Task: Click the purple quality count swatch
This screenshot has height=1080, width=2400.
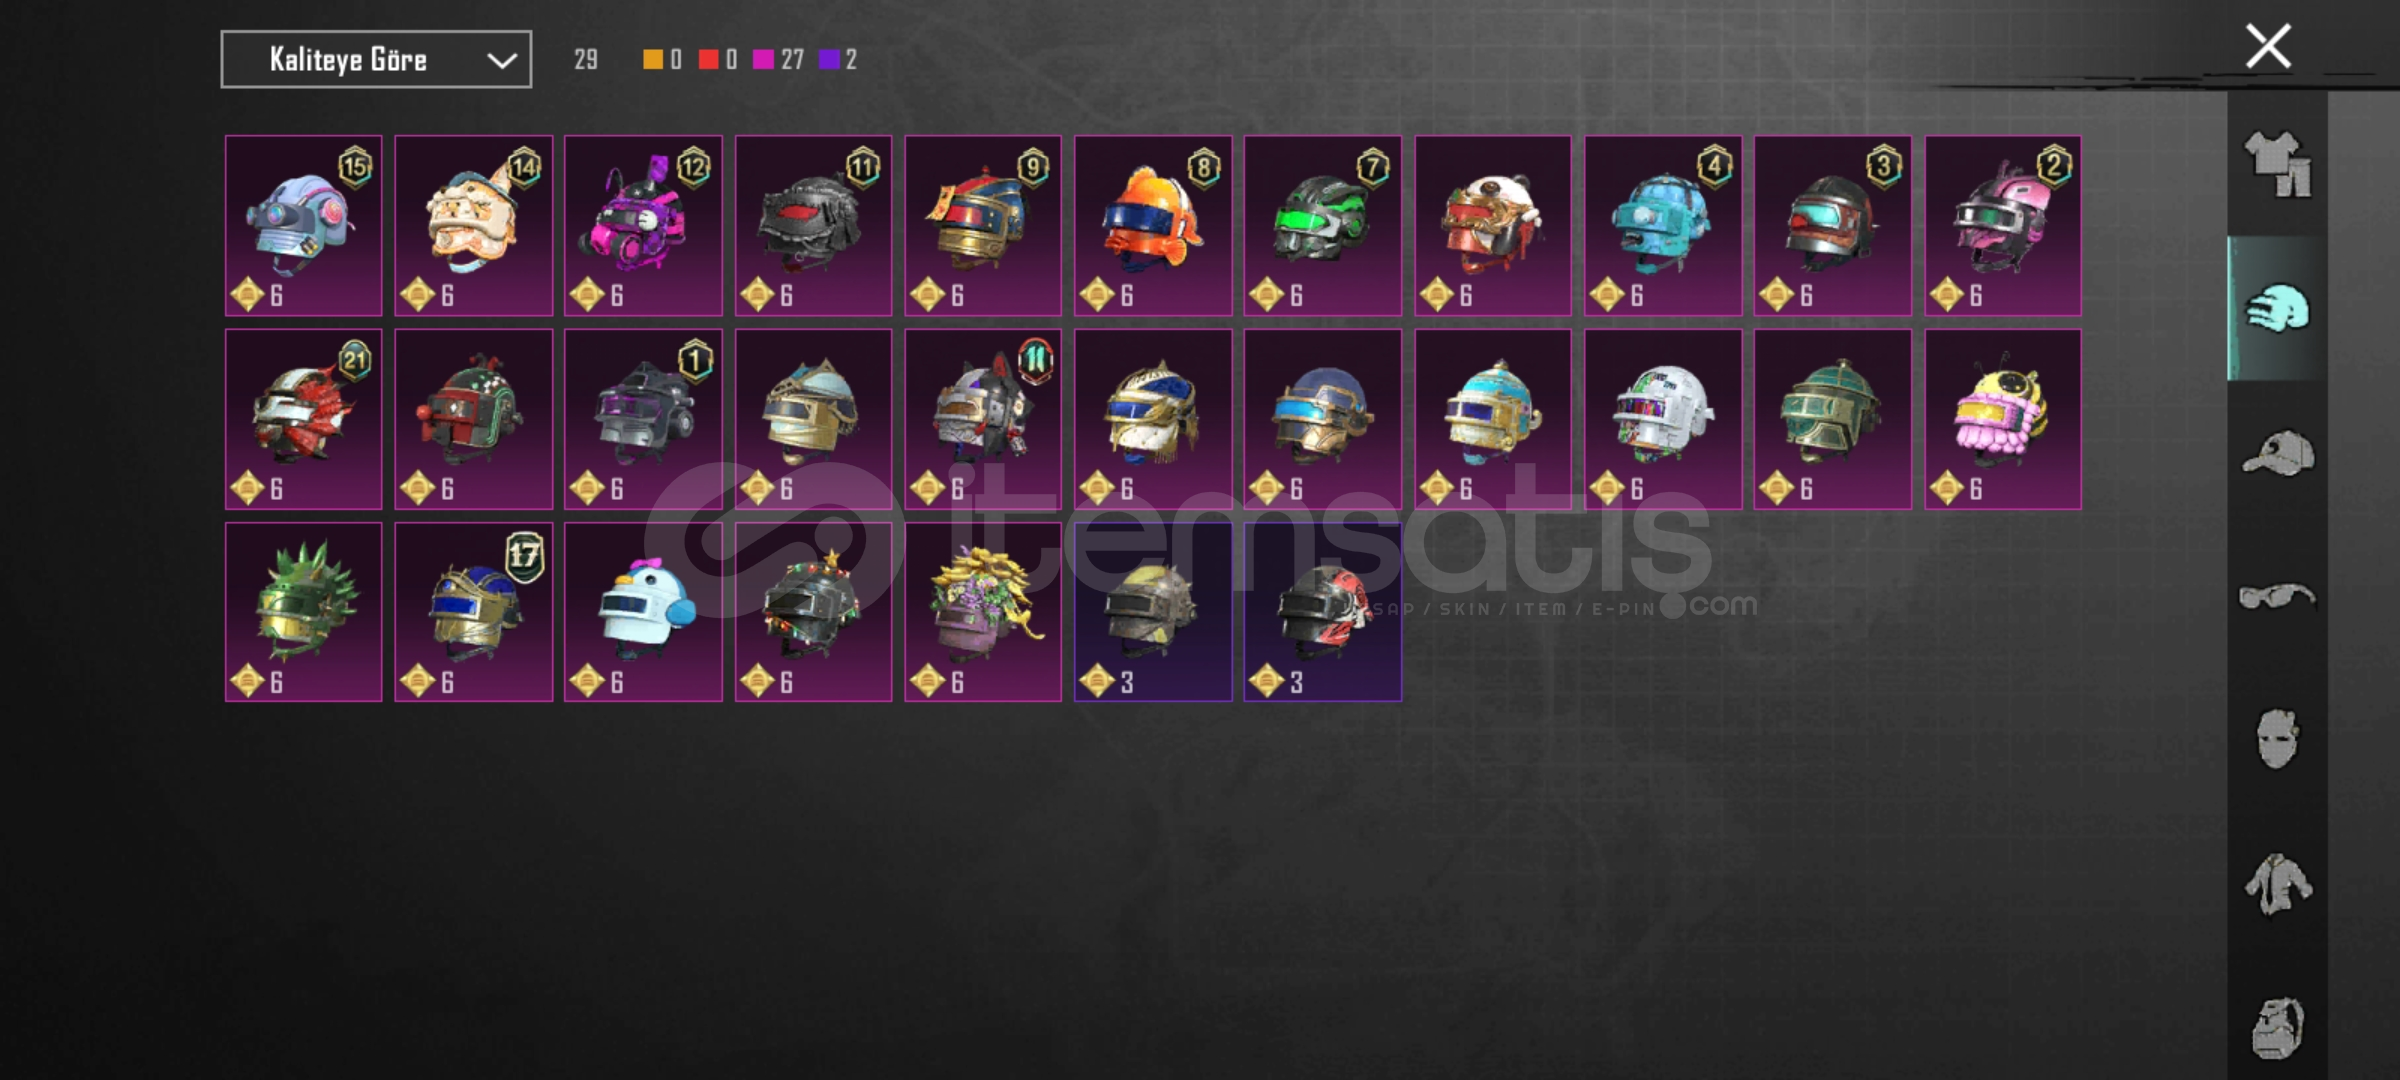Action: [x=829, y=60]
